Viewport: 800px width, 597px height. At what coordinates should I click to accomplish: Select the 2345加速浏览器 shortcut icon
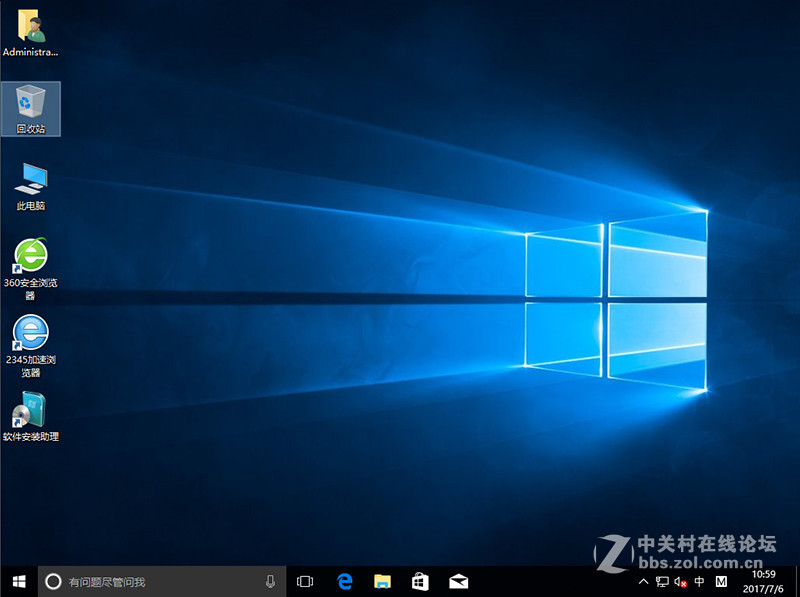[x=31, y=346]
